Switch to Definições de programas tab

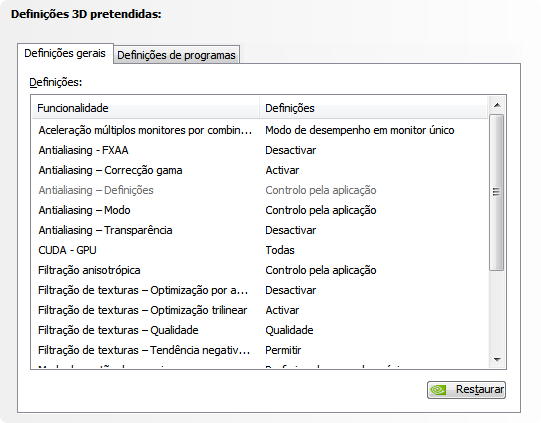(176, 55)
